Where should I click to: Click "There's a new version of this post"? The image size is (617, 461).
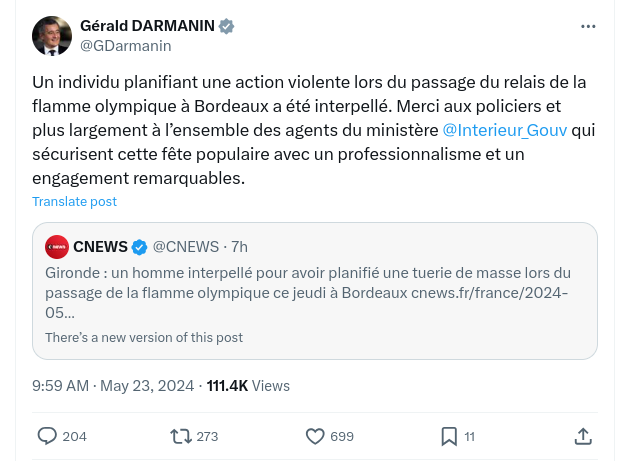144,338
